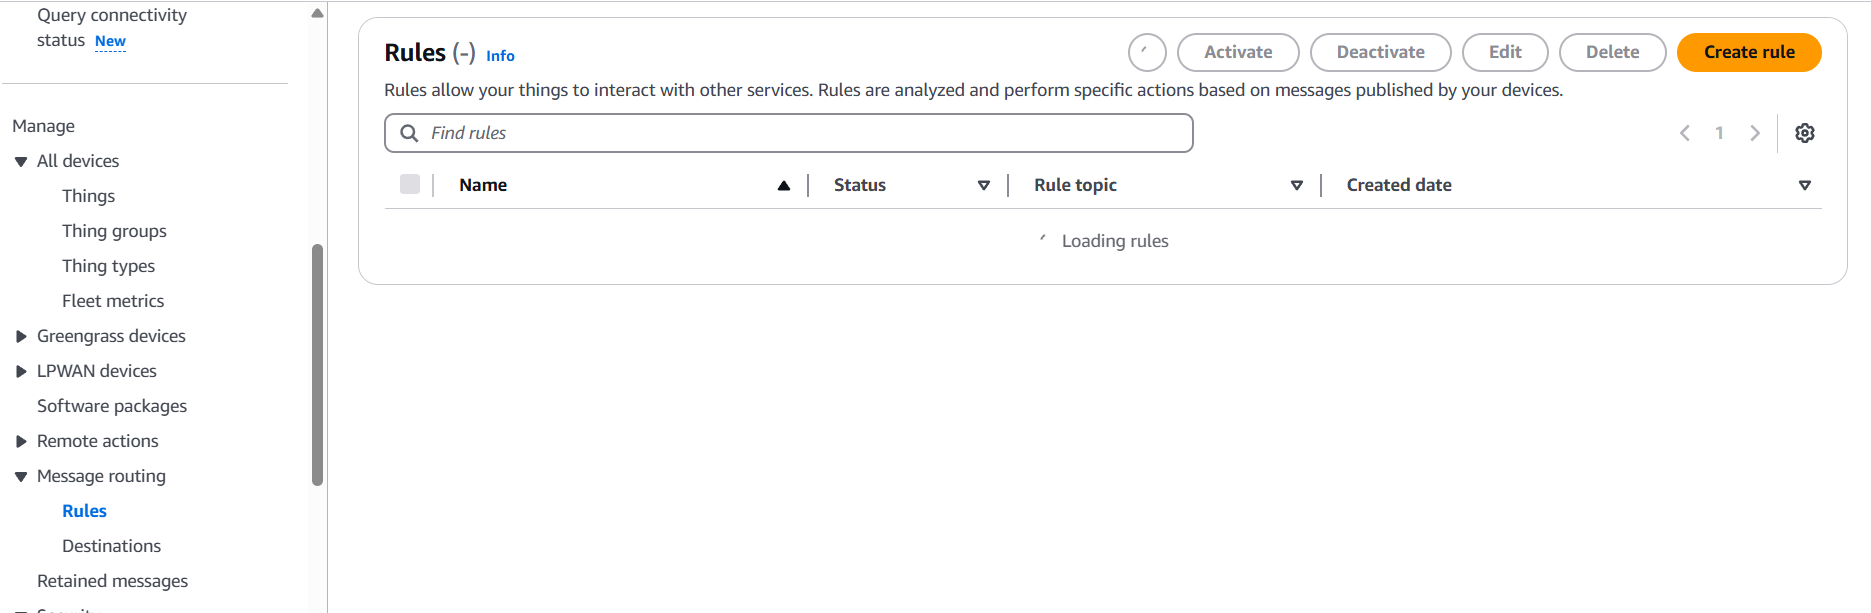This screenshot has height=613, width=1871.
Task: Click the Edit button
Action: [x=1505, y=52]
